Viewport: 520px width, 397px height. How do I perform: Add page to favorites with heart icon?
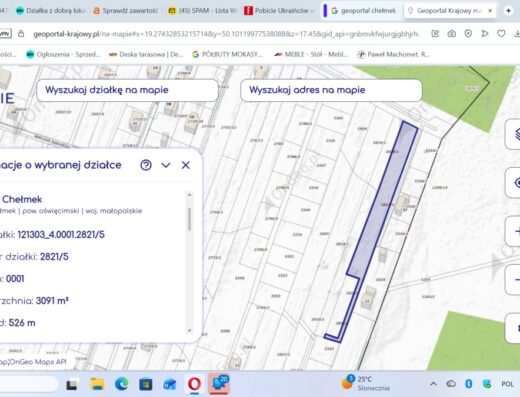click(x=501, y=34)
